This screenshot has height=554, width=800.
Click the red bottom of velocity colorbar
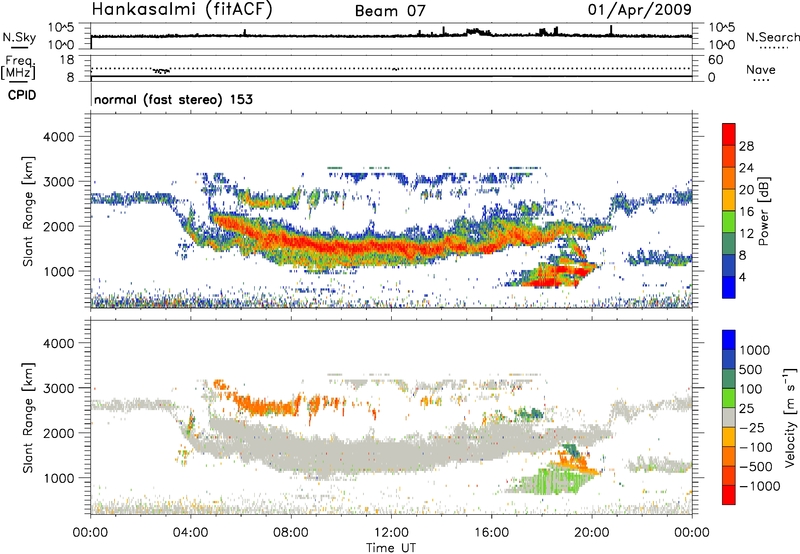click(729, 495)
